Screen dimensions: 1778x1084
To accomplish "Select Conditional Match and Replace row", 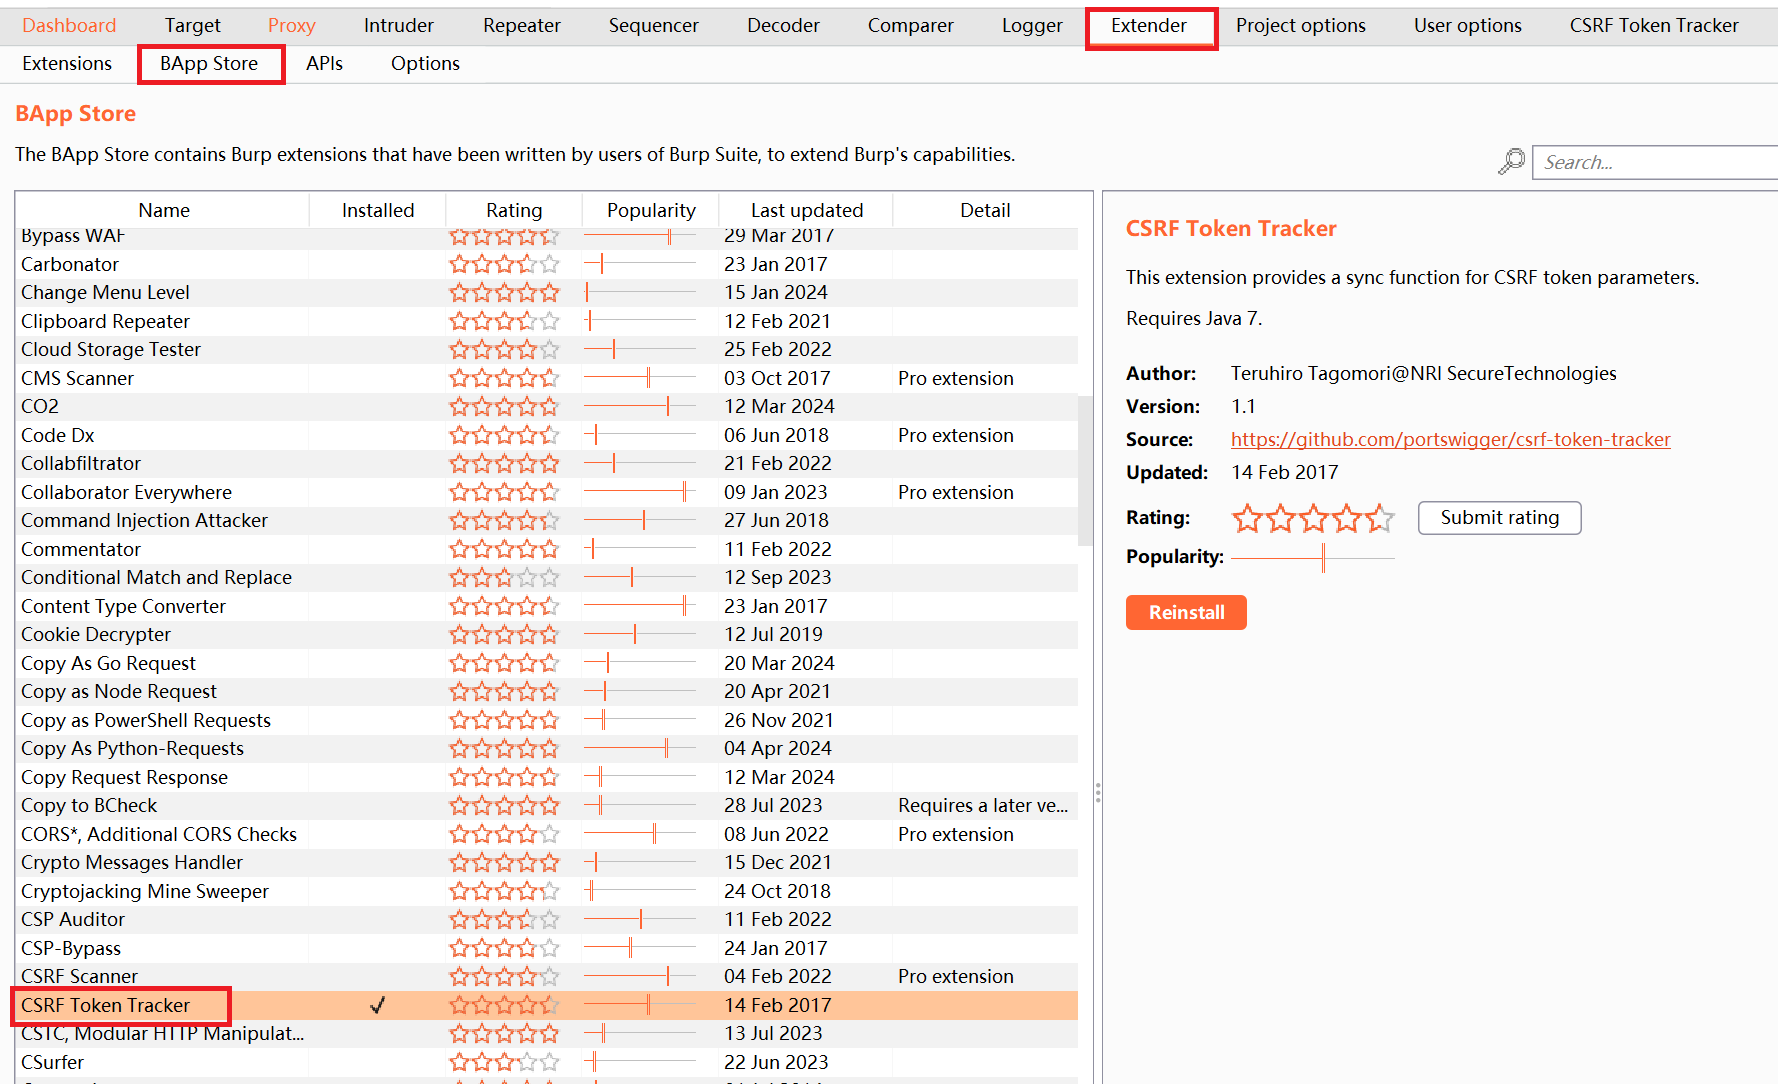I will point(547,577).
